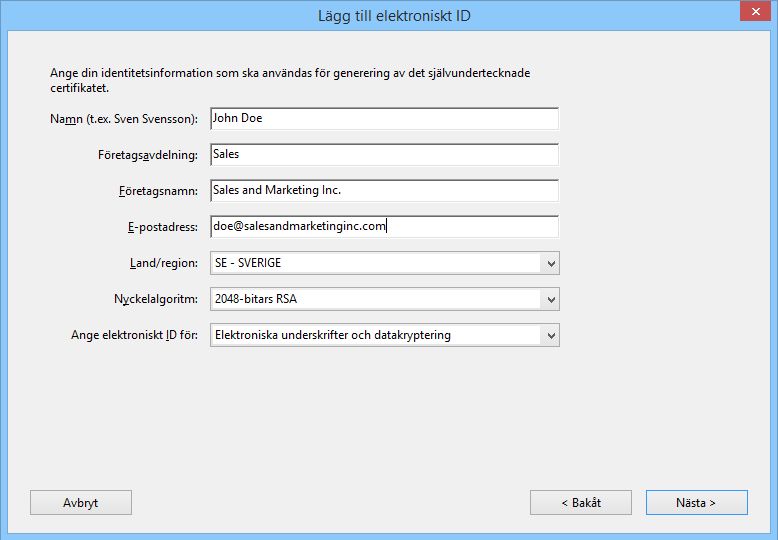Open the Land/region dropdown

point(385,263)
